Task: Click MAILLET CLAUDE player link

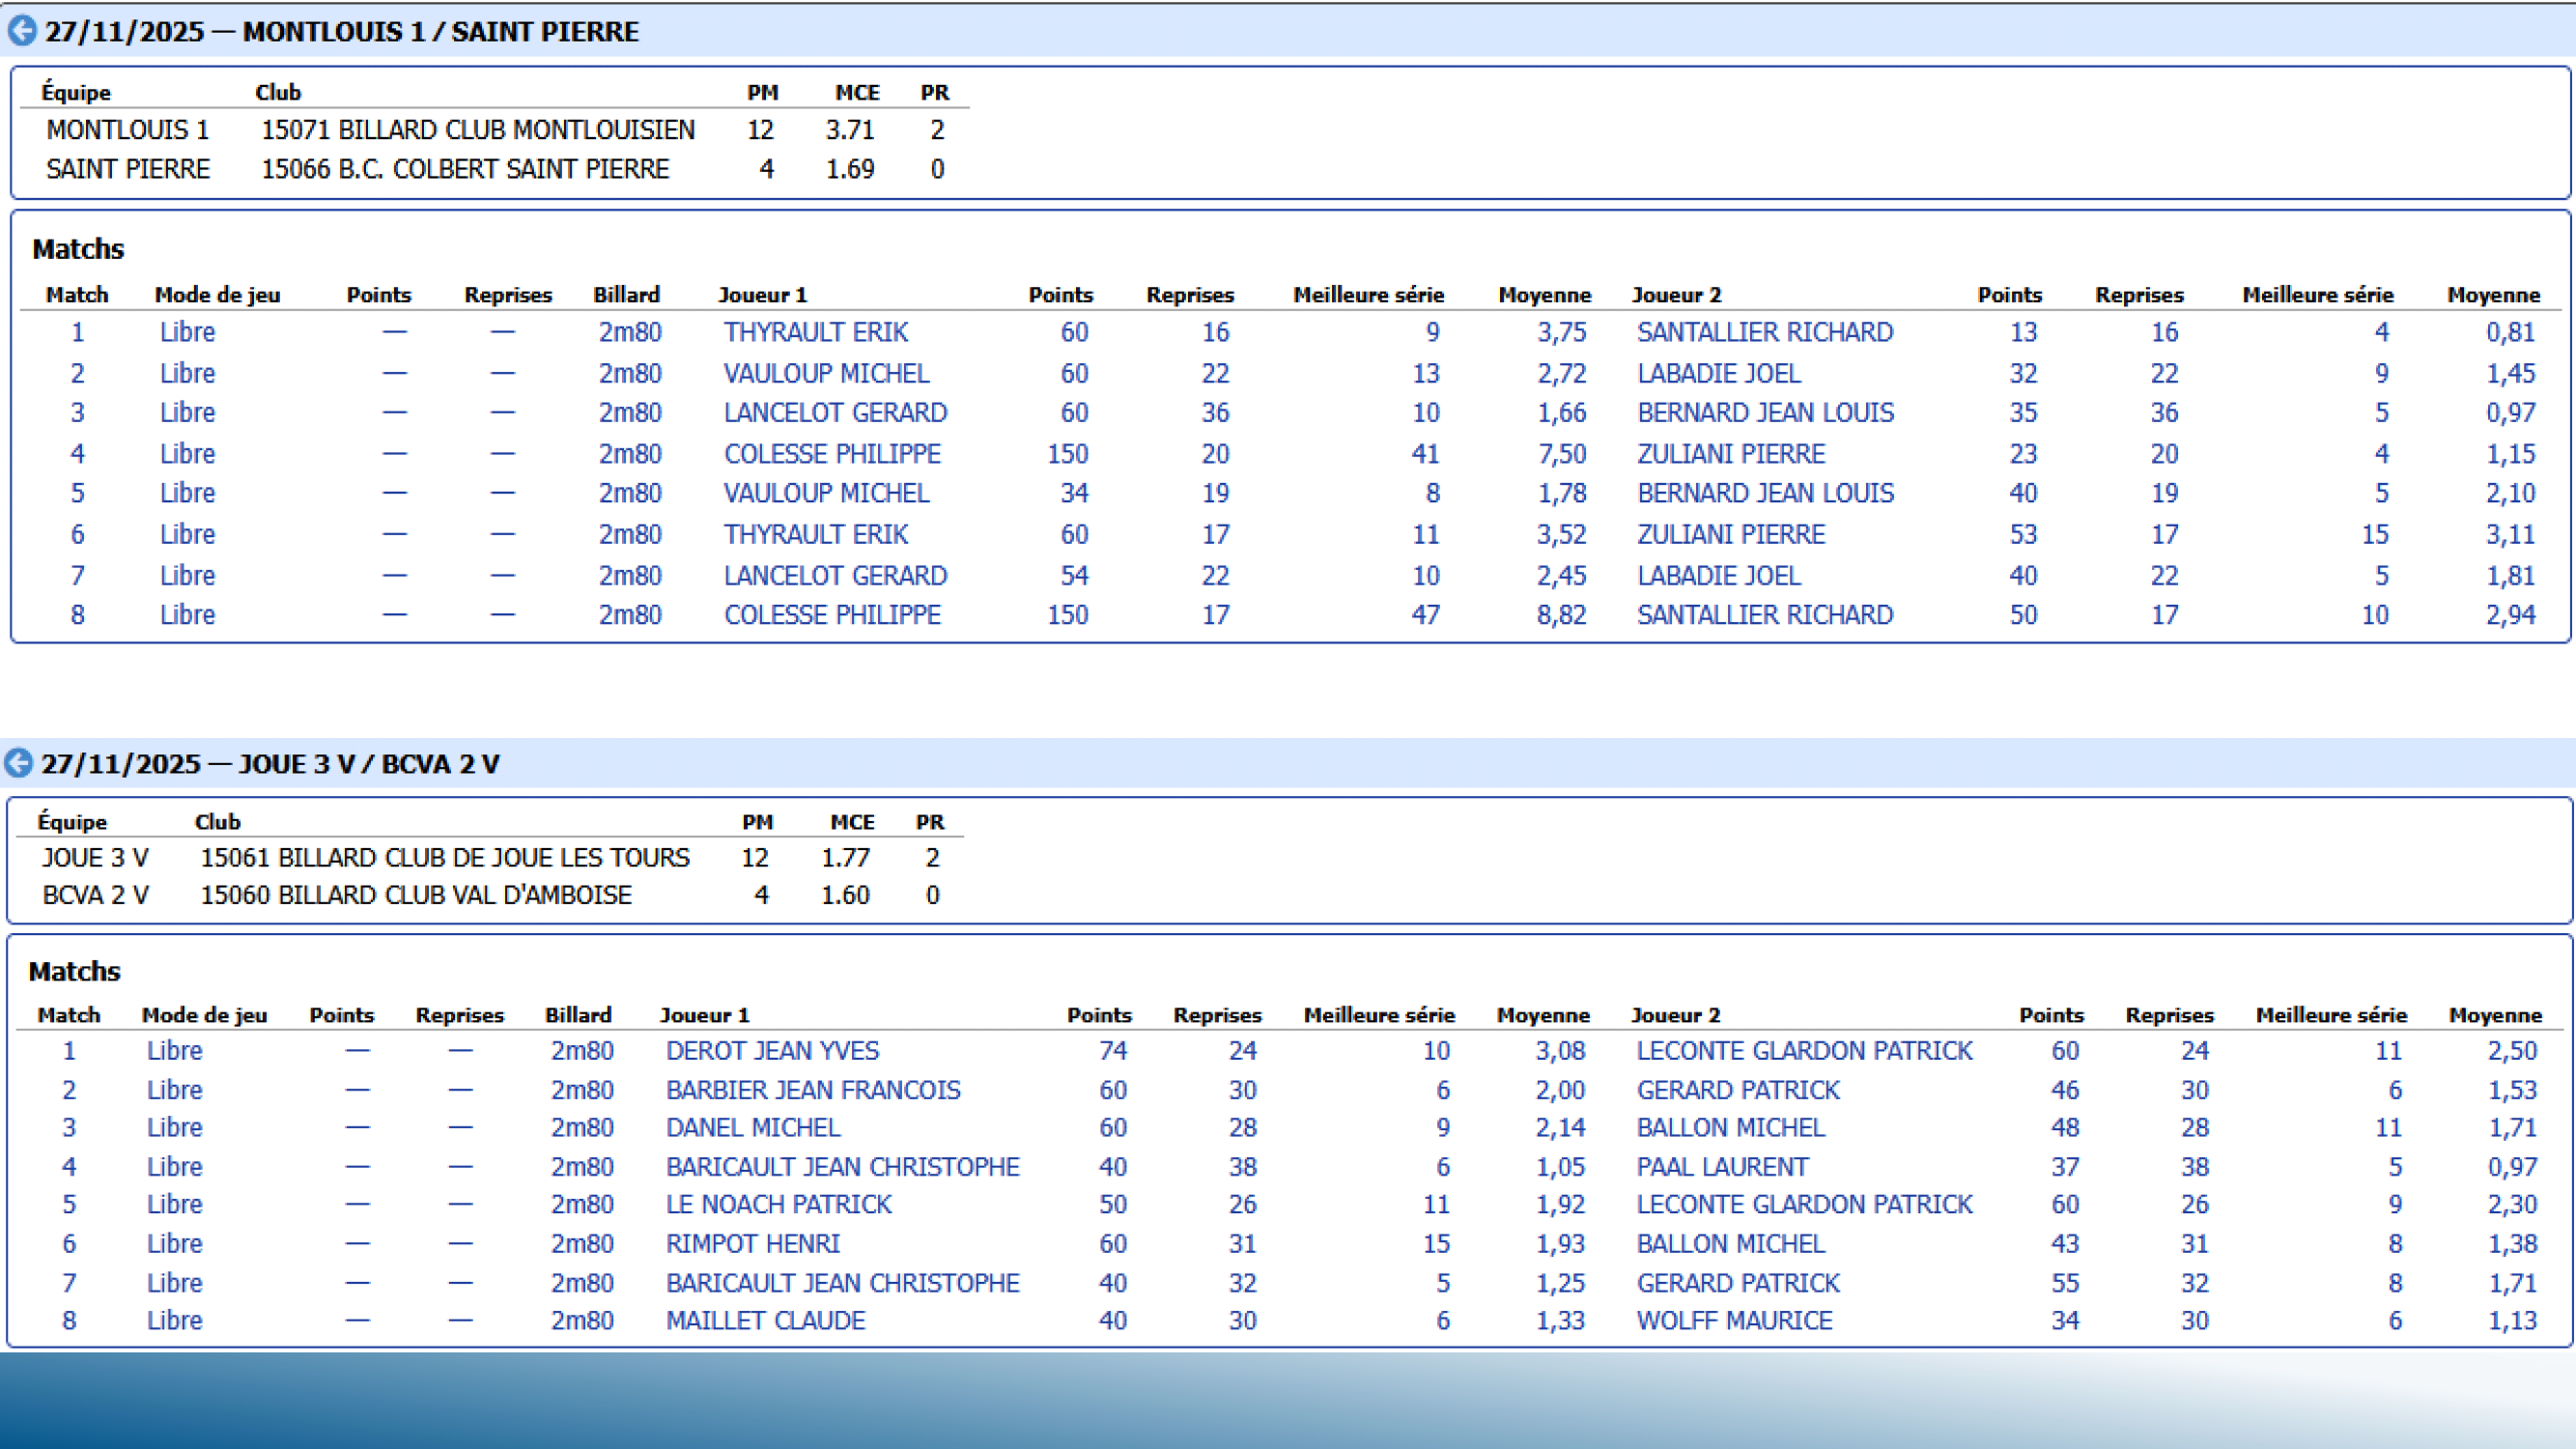Action: [x=765, y=1320]
